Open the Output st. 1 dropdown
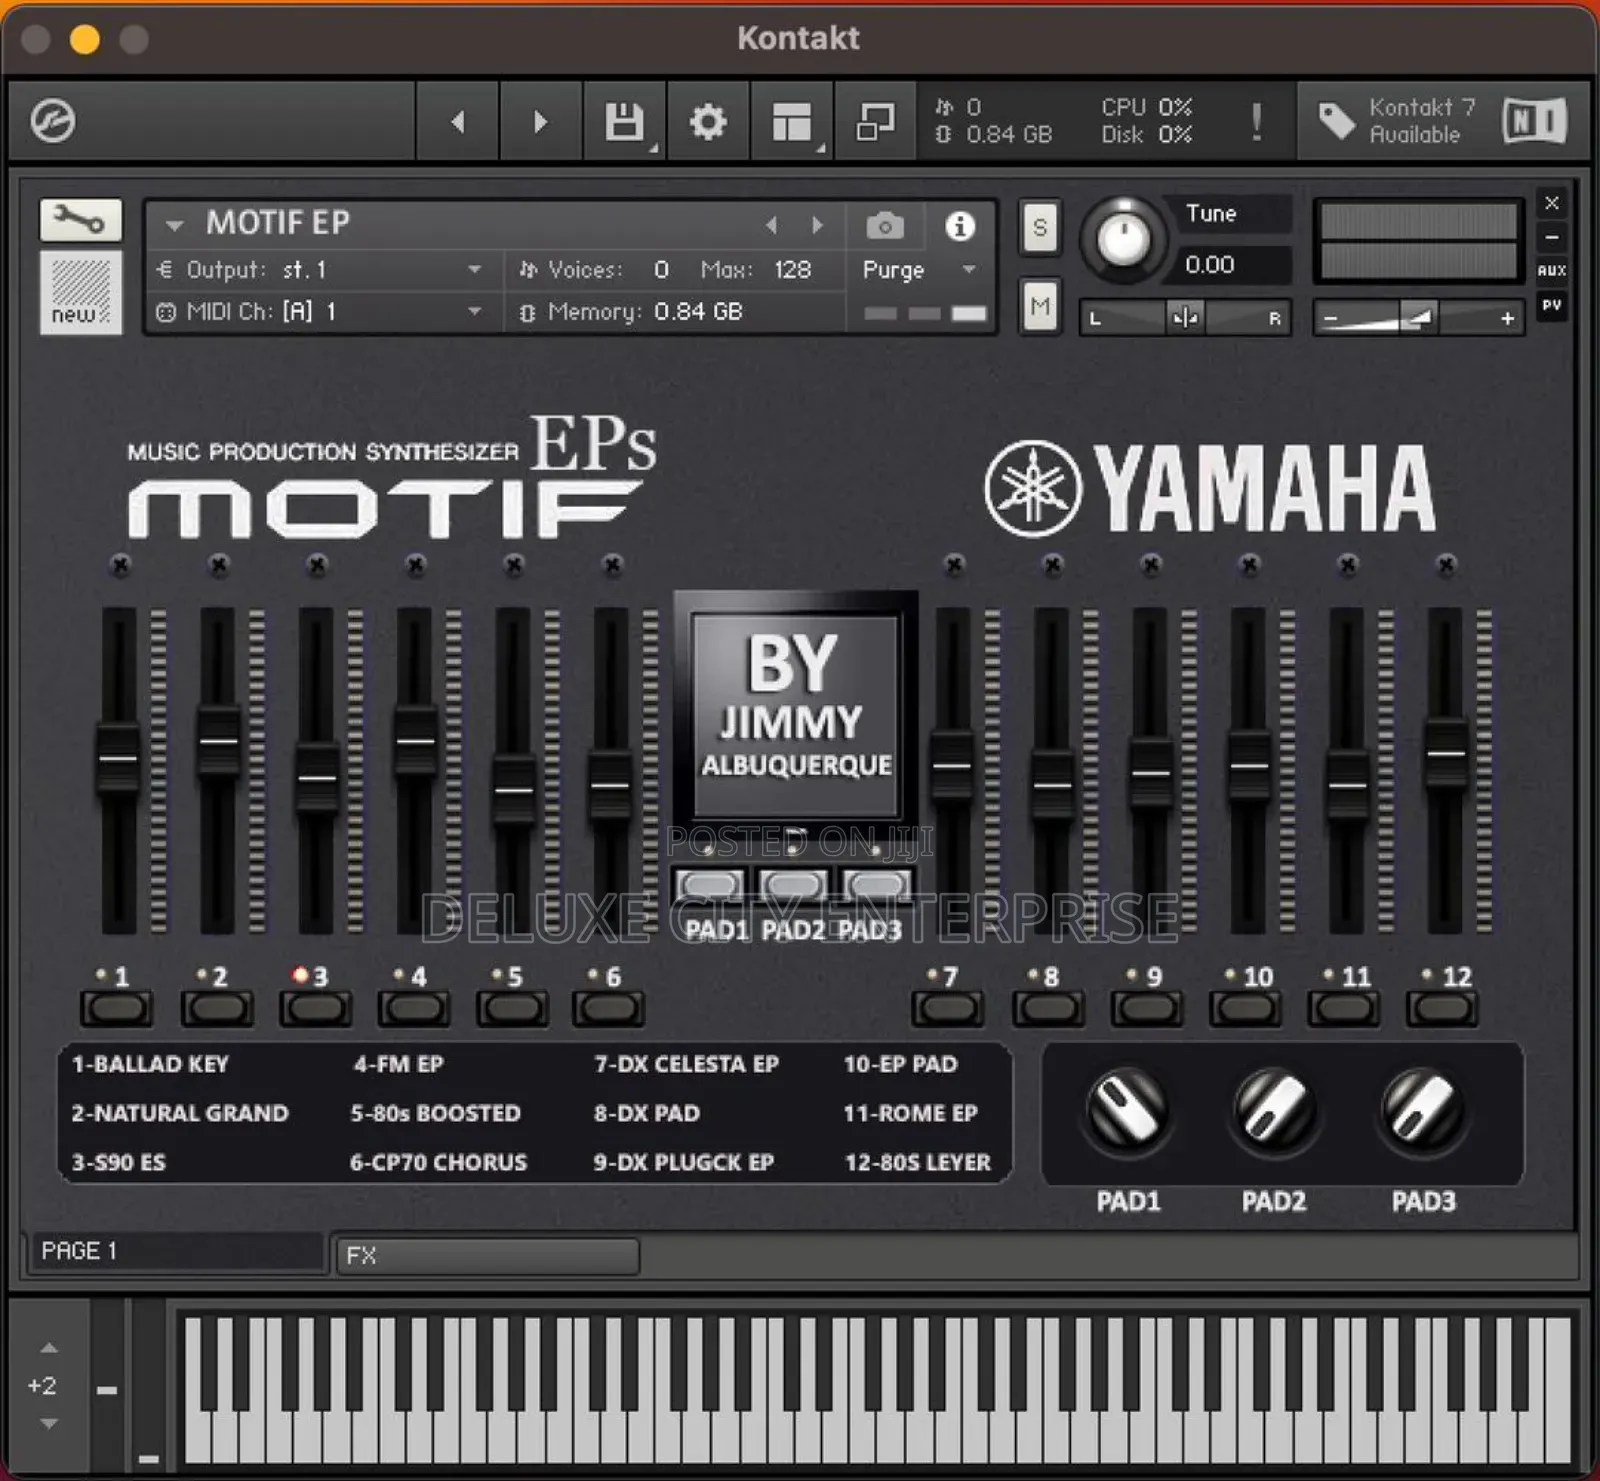Viewport: 1600px width, 1481px height. [x=320, y=270]
